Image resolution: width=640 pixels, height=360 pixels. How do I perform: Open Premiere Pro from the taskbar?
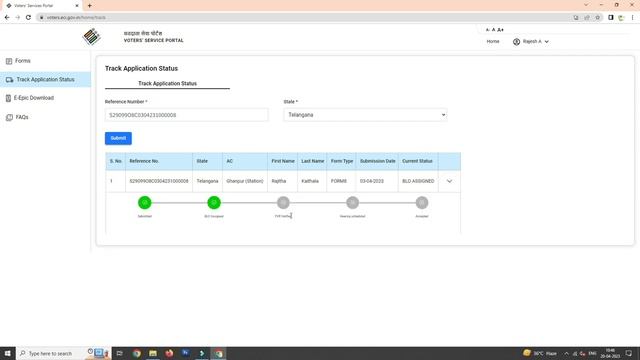186,353
